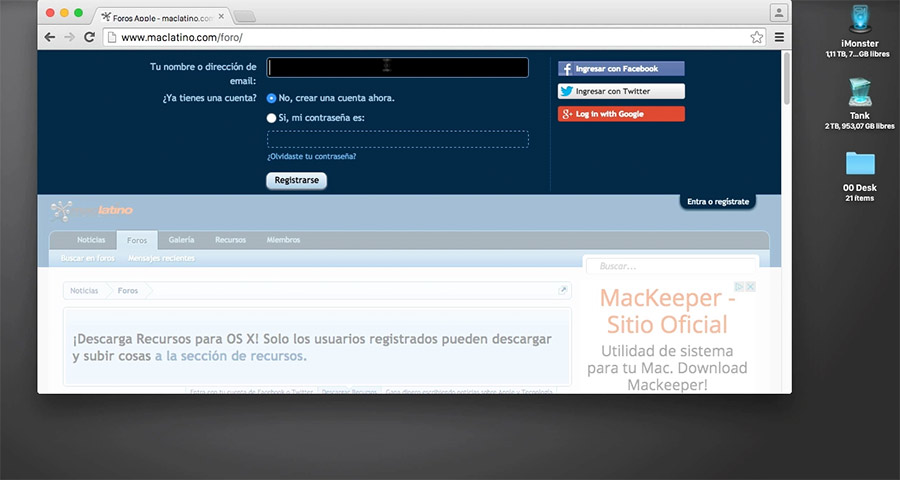Open the Chrome user profile button
The image size is (900, 480).
pos(779,12)
